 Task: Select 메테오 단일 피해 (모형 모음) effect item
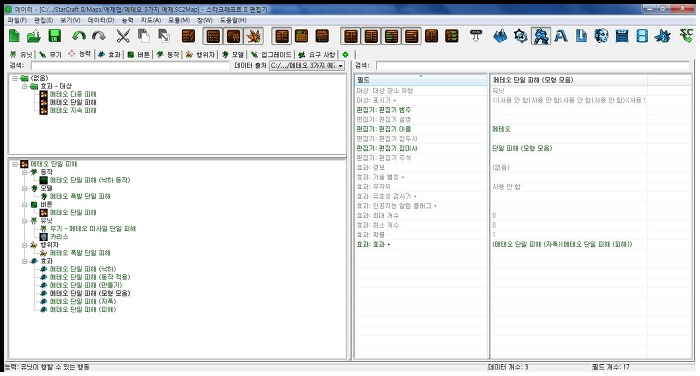coord(90,293)
